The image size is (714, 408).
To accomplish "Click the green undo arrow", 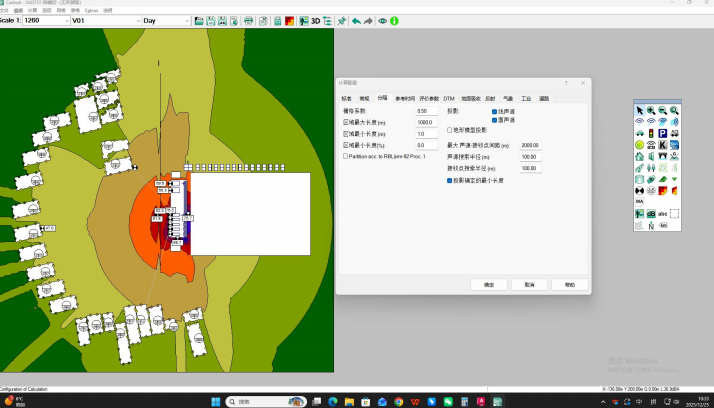I will [356, 21].
